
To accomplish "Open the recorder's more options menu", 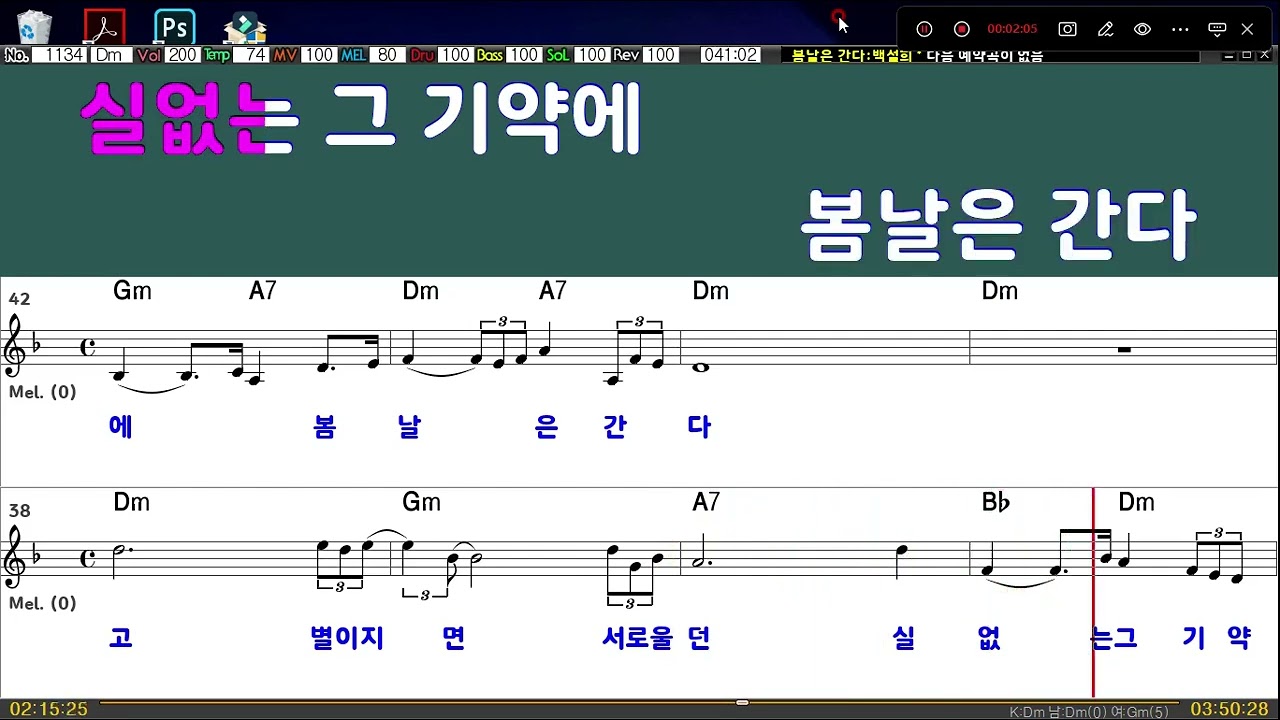I will [1180, 29].
